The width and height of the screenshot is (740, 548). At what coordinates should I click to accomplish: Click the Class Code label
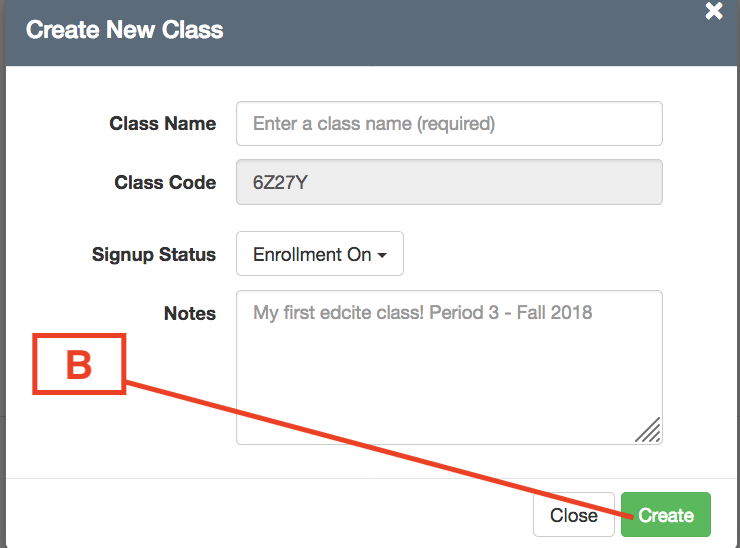(165, 183)
